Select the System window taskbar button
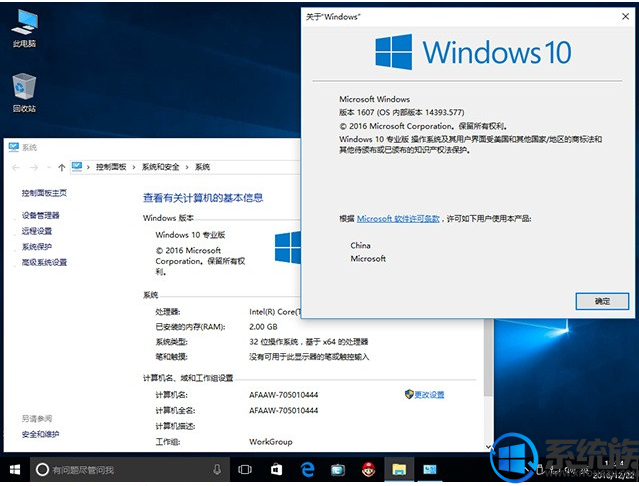639x486 pixels. pos(430,470)
